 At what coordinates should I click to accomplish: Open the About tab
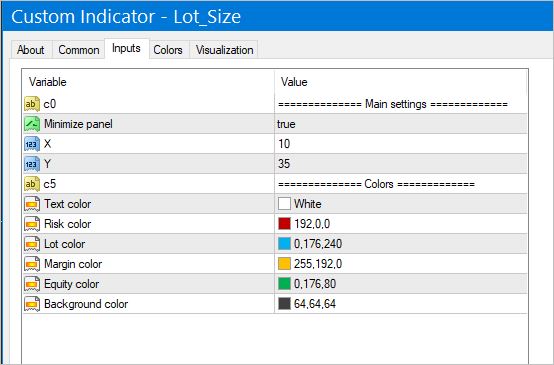[31, 50]
